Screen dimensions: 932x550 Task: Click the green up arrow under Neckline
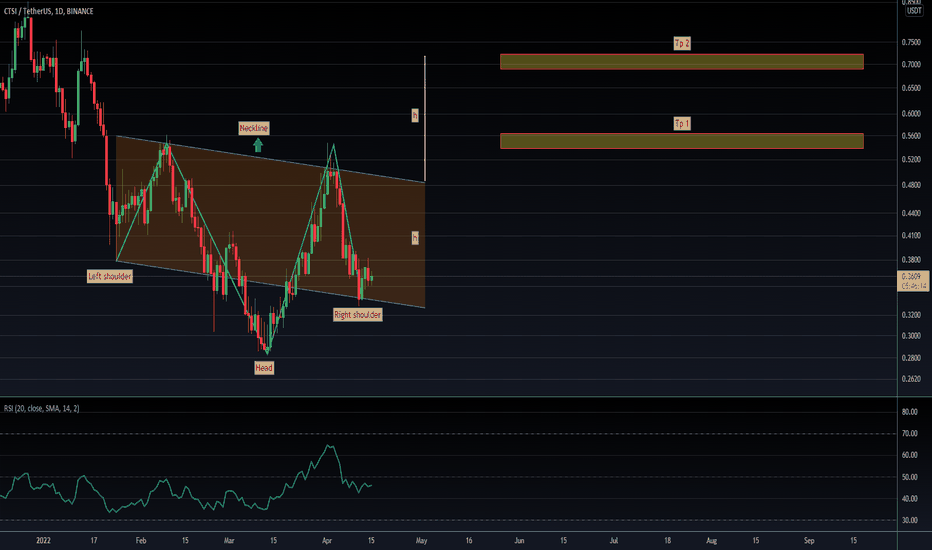[258, 146]
